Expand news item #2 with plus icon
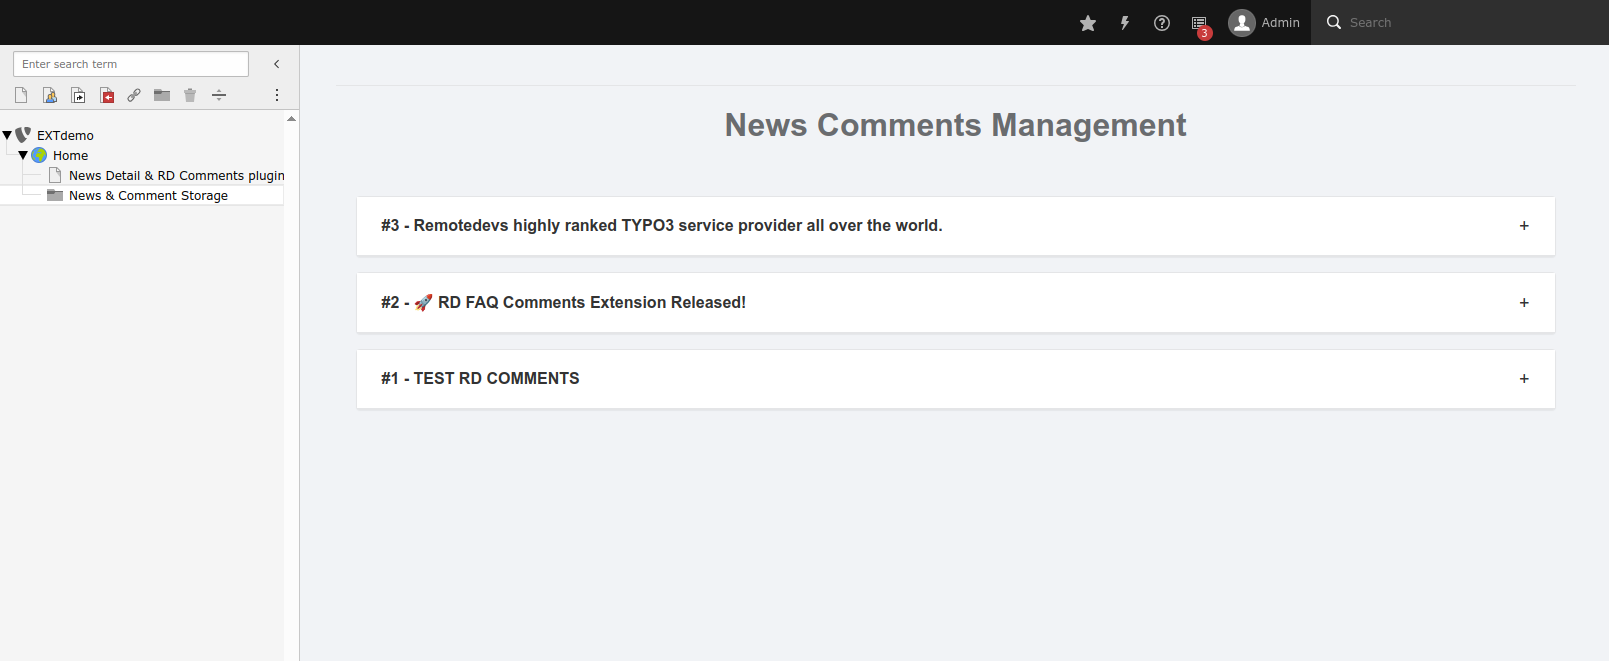 coord(1524,302)
